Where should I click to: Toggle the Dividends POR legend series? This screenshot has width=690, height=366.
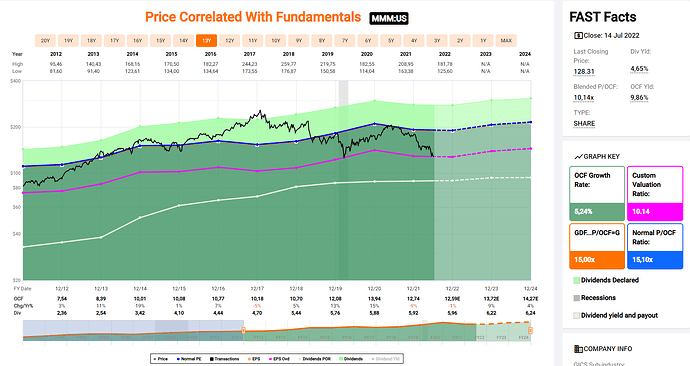pos(314,359)
